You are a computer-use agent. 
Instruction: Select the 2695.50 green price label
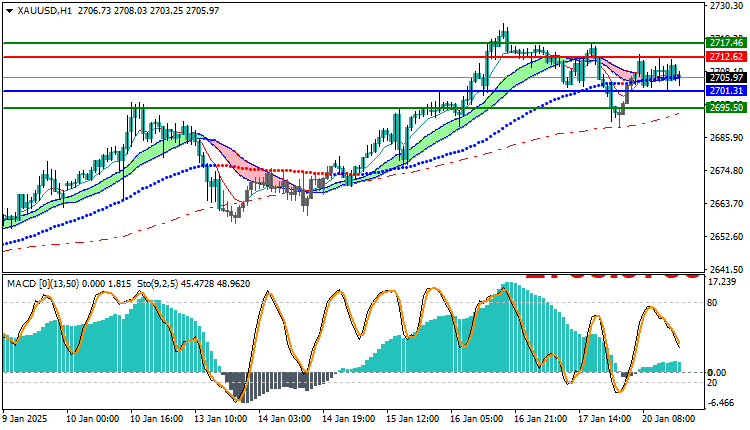tap(726, 108)
